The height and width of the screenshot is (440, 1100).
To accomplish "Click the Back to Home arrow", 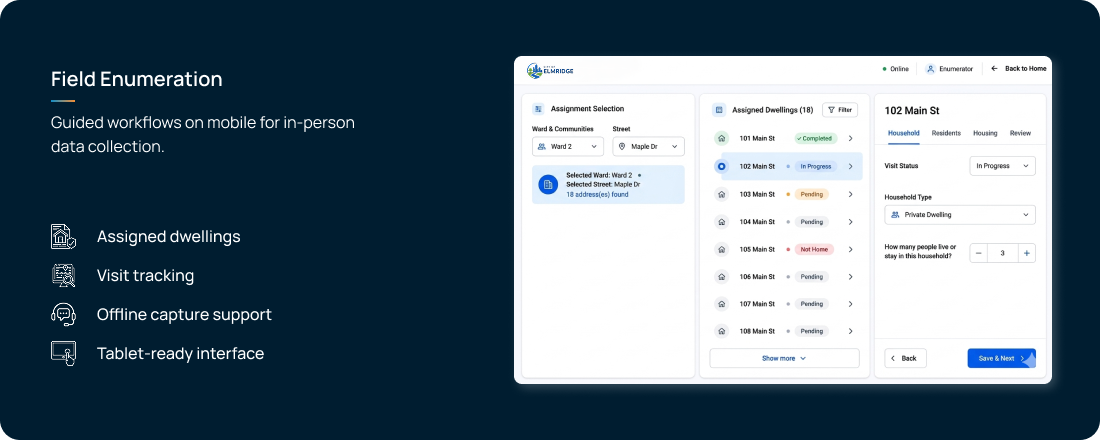I will pos(994,69).
